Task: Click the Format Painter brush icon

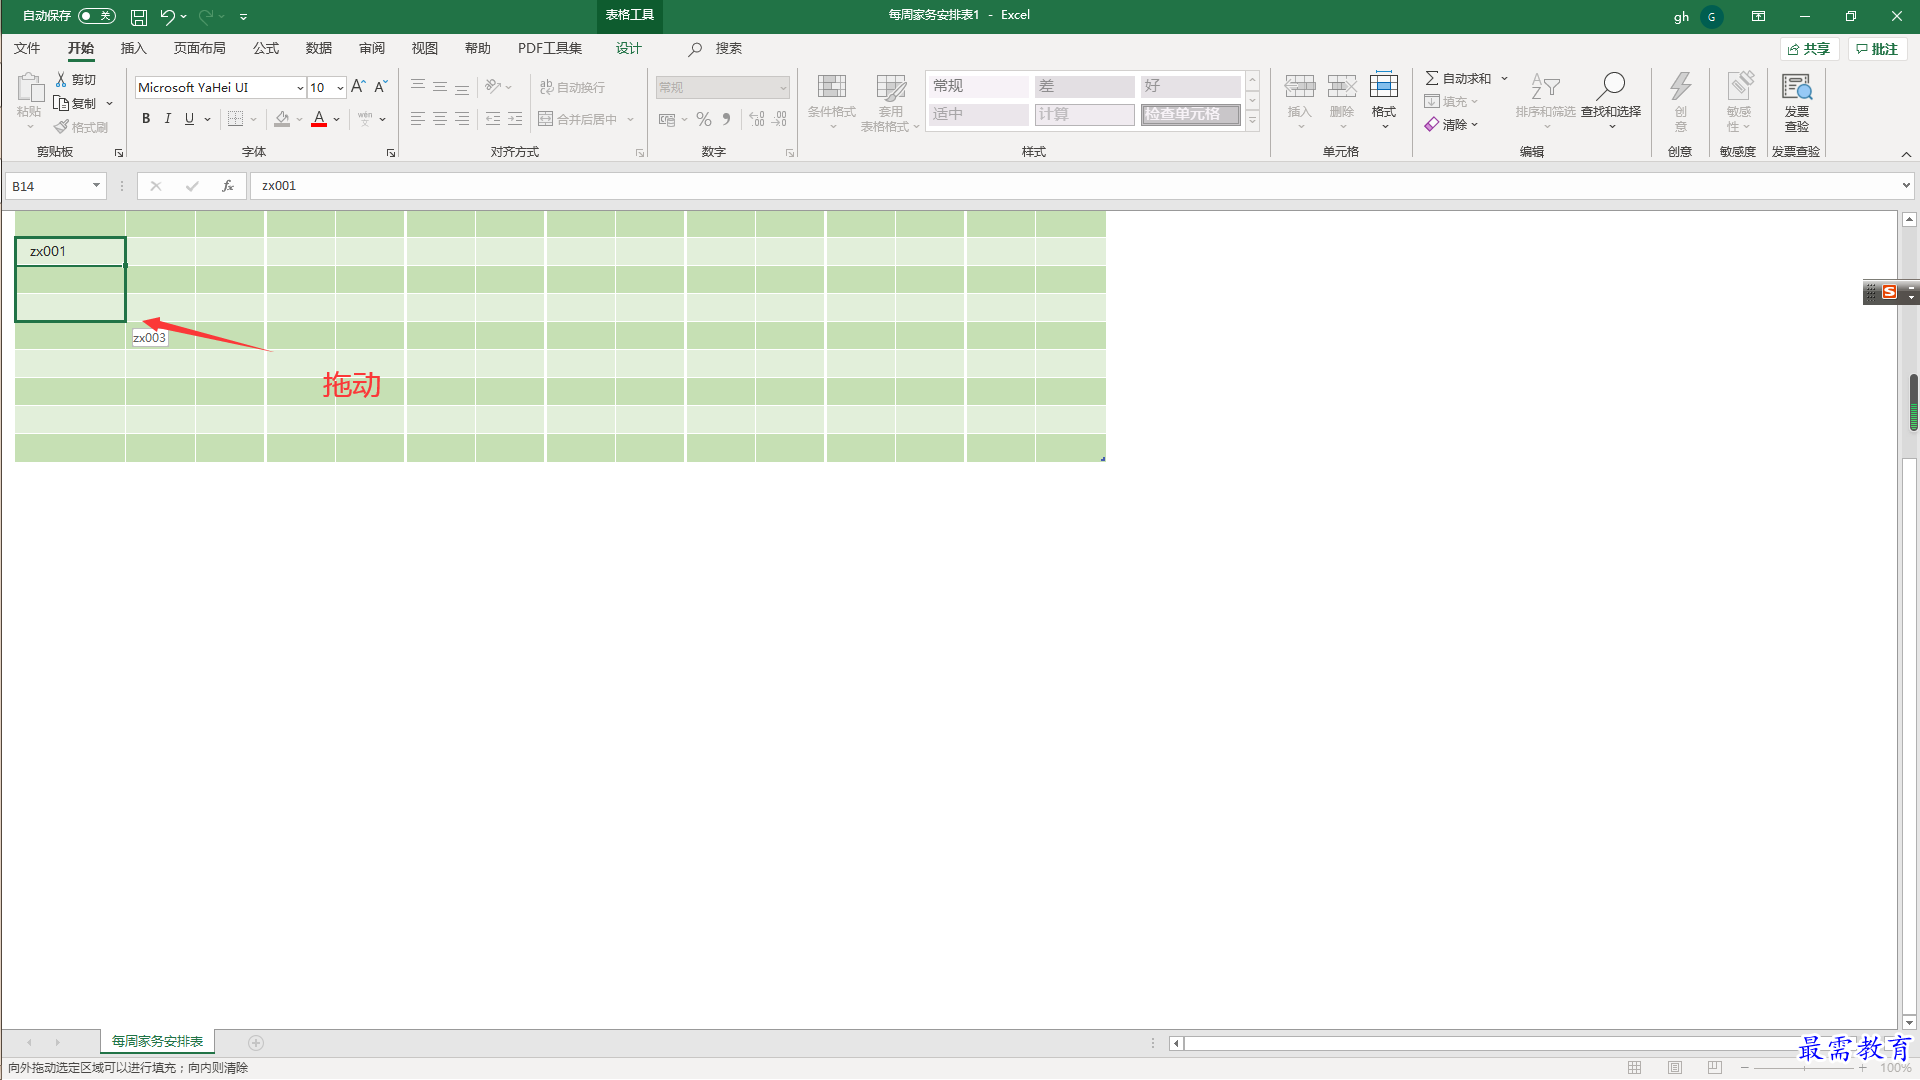Action: point(61,127)
